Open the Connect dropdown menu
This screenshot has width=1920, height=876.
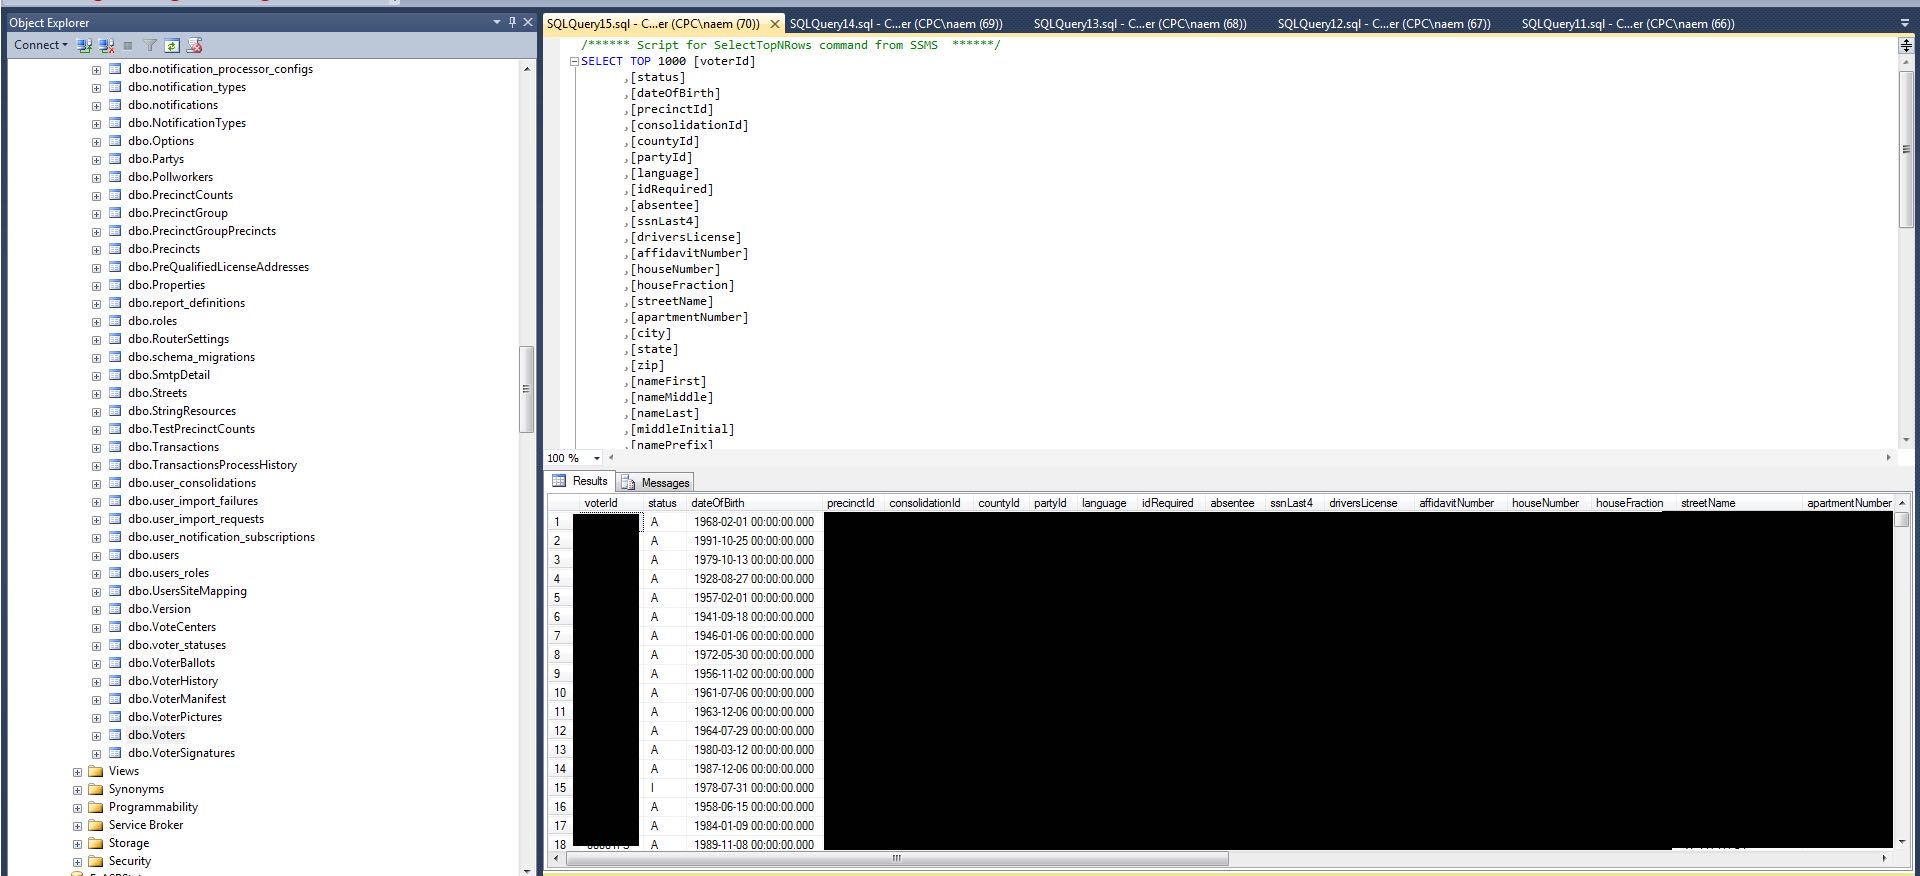click(x=40, y=45)
